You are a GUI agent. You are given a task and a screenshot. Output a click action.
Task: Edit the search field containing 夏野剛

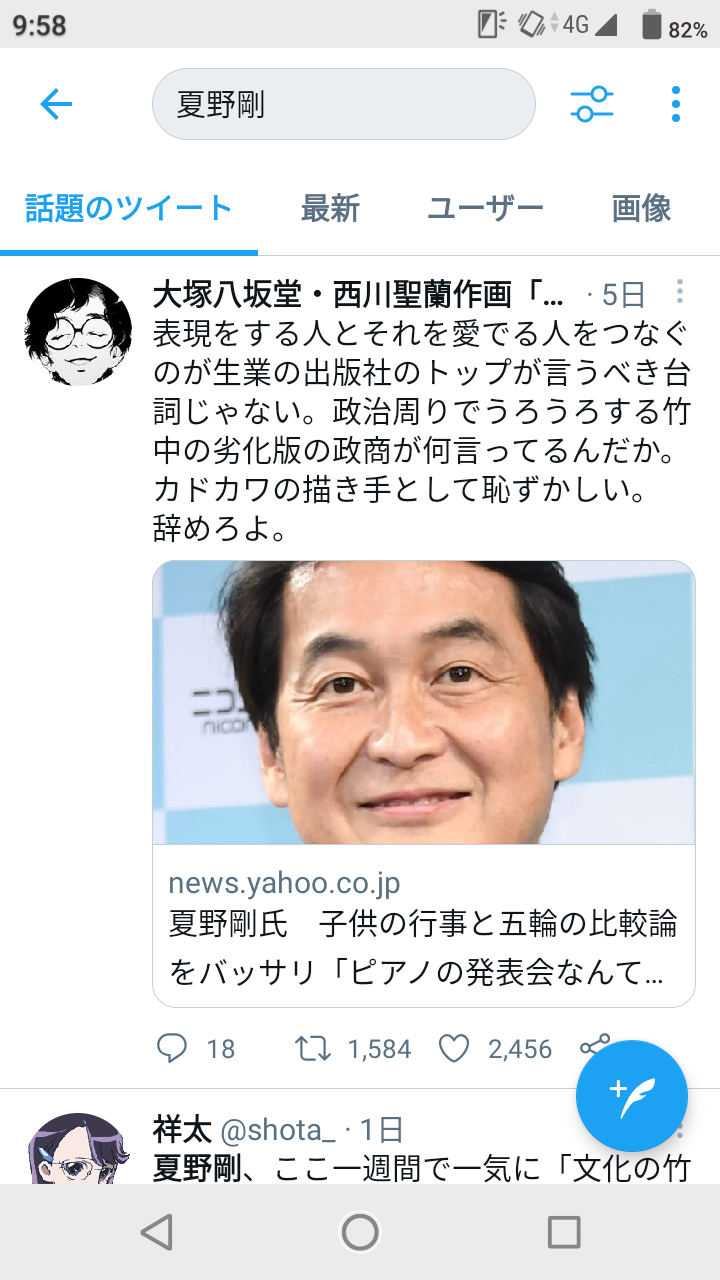(344, 104)
